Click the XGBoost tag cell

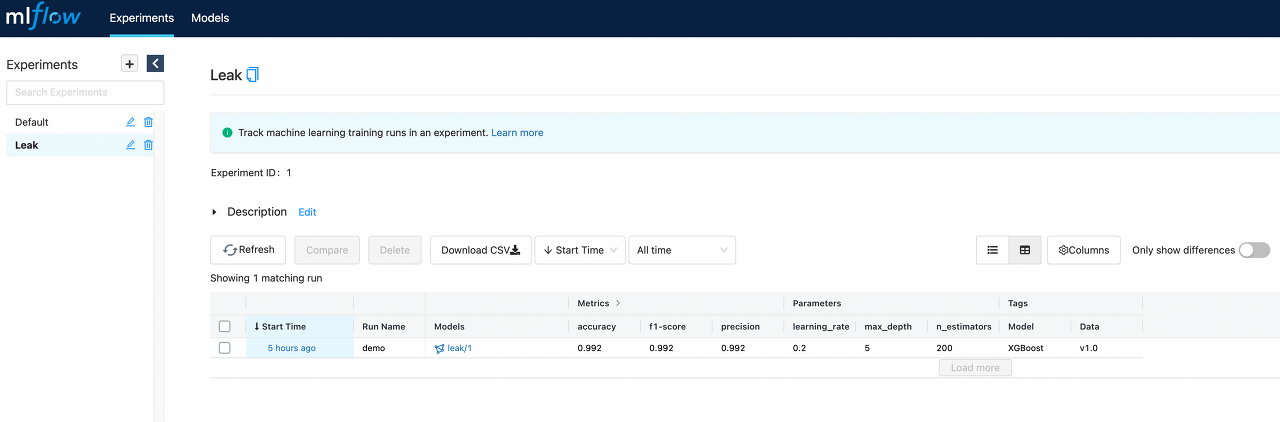click(1025, 348)
